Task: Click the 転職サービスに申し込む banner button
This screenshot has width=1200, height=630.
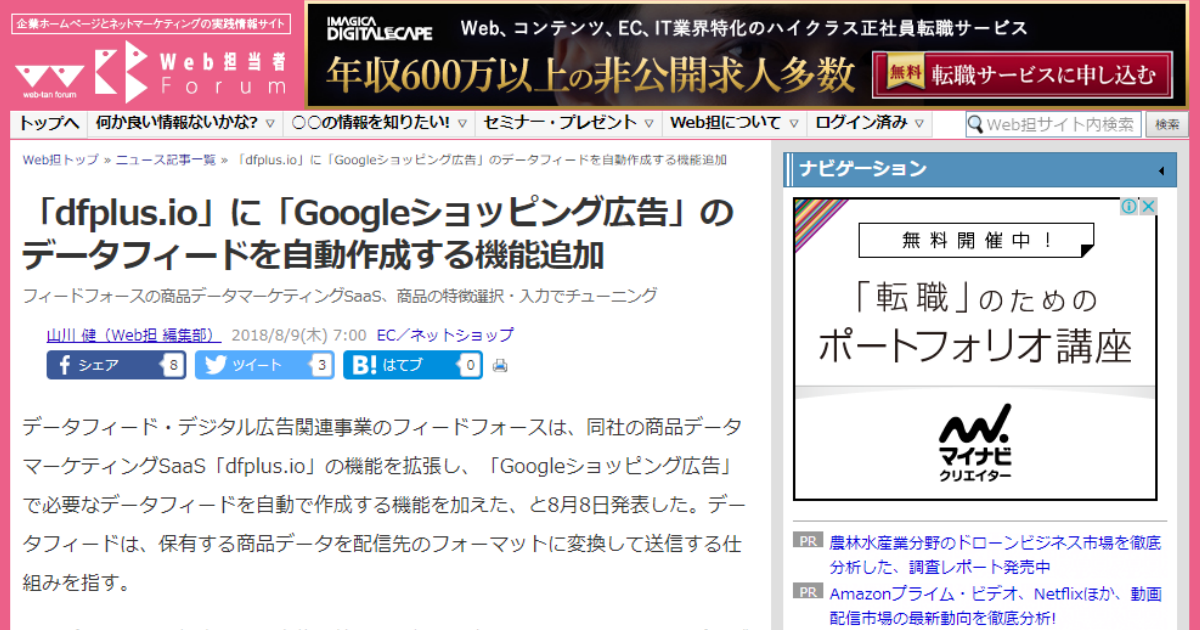Action: tap(1022, 74)
